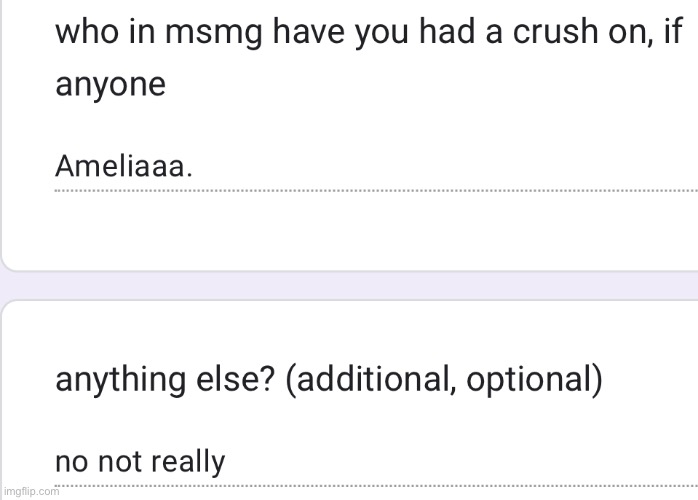The width and height of the screenshot is (698, 500).
Task: Click the "(additional, optional)" parenthetical text
Action: click(444, 381)
